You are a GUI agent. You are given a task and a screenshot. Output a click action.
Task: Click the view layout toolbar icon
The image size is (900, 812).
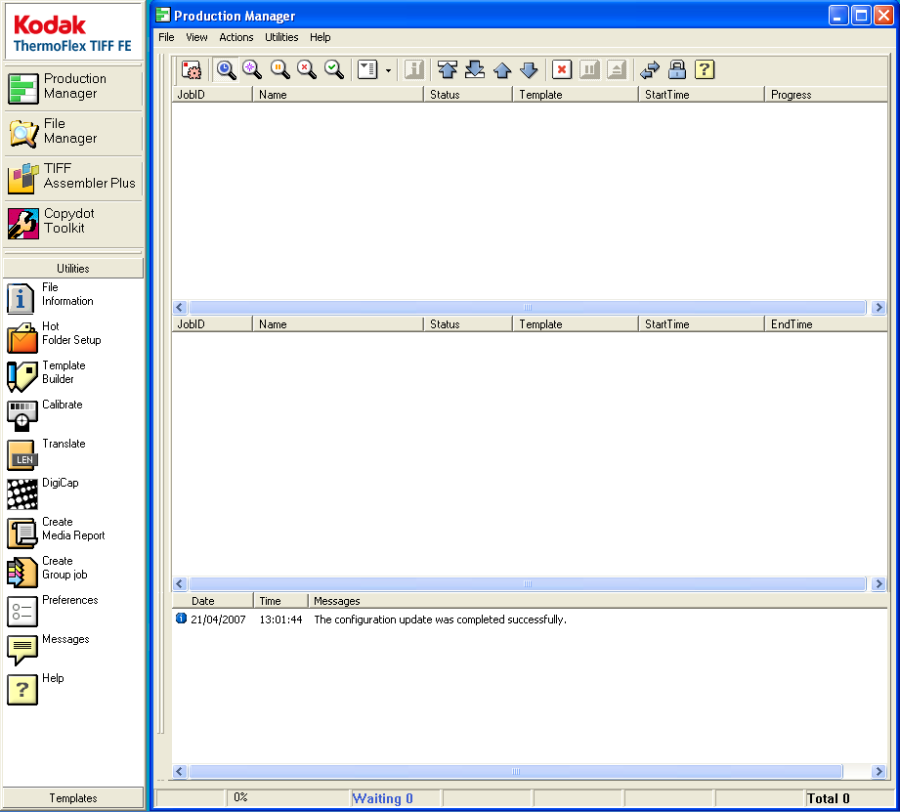(367, 70)
